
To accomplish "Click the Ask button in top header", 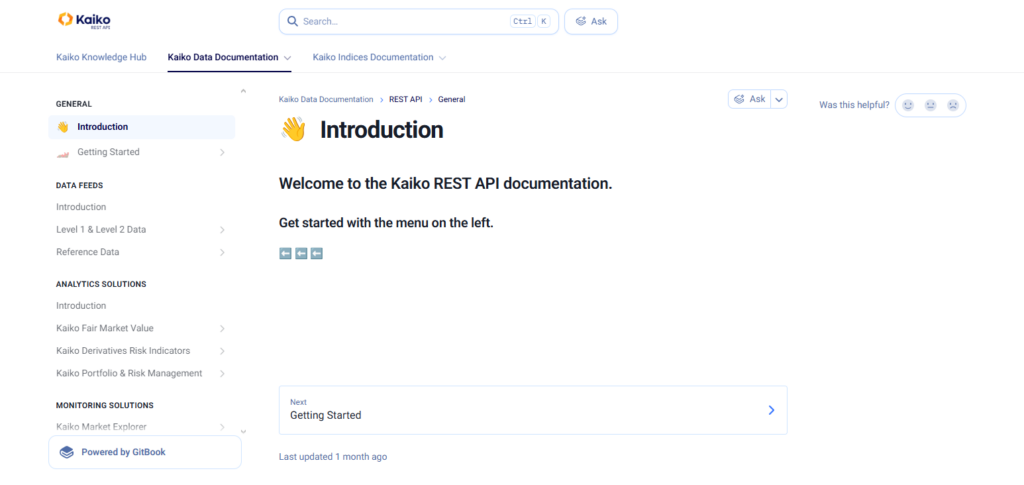I will coord(591,22).
